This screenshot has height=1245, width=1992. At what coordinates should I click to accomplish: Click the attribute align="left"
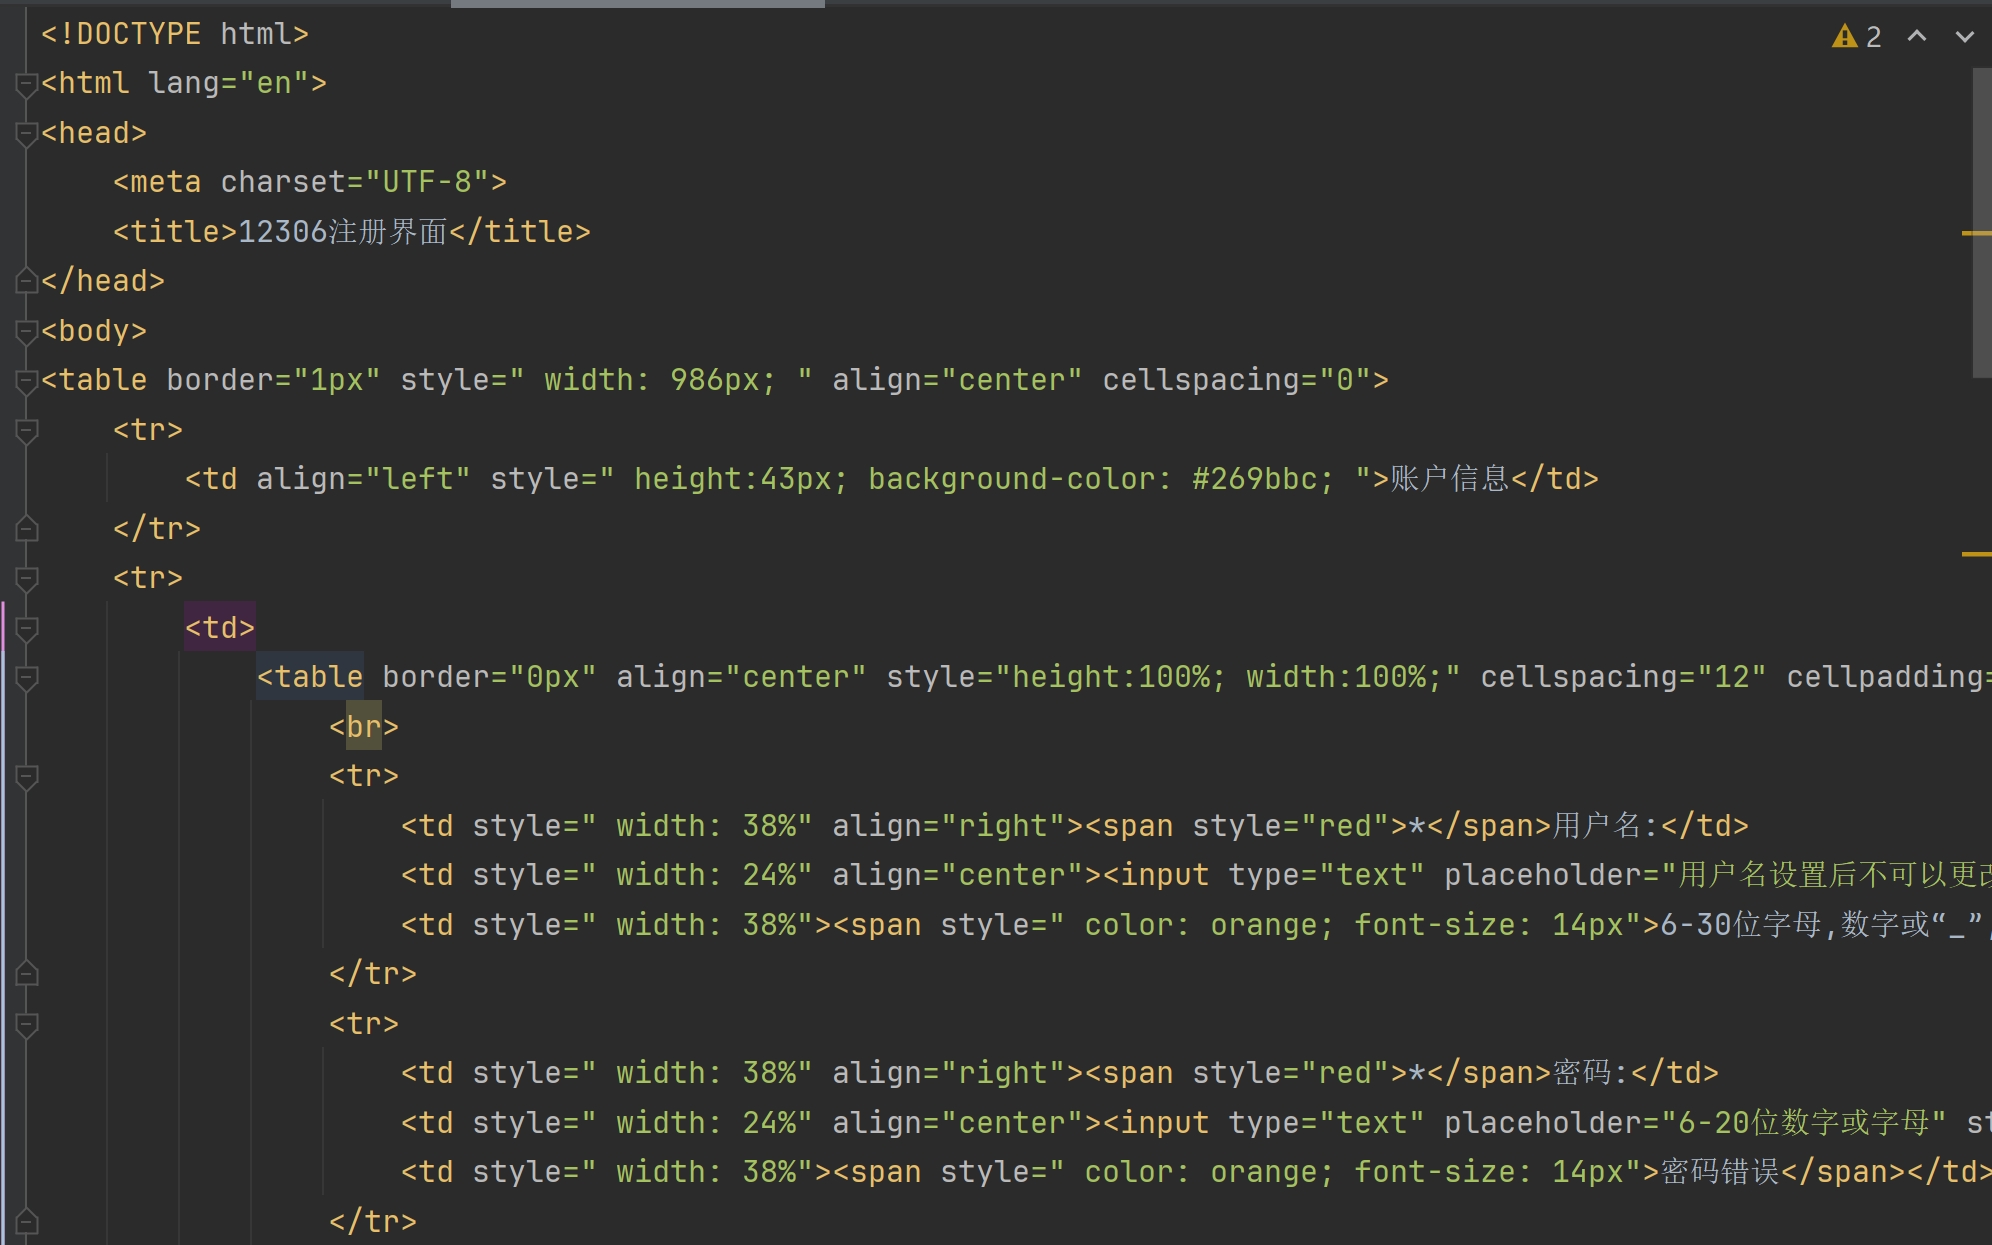[x=363, y=479]
